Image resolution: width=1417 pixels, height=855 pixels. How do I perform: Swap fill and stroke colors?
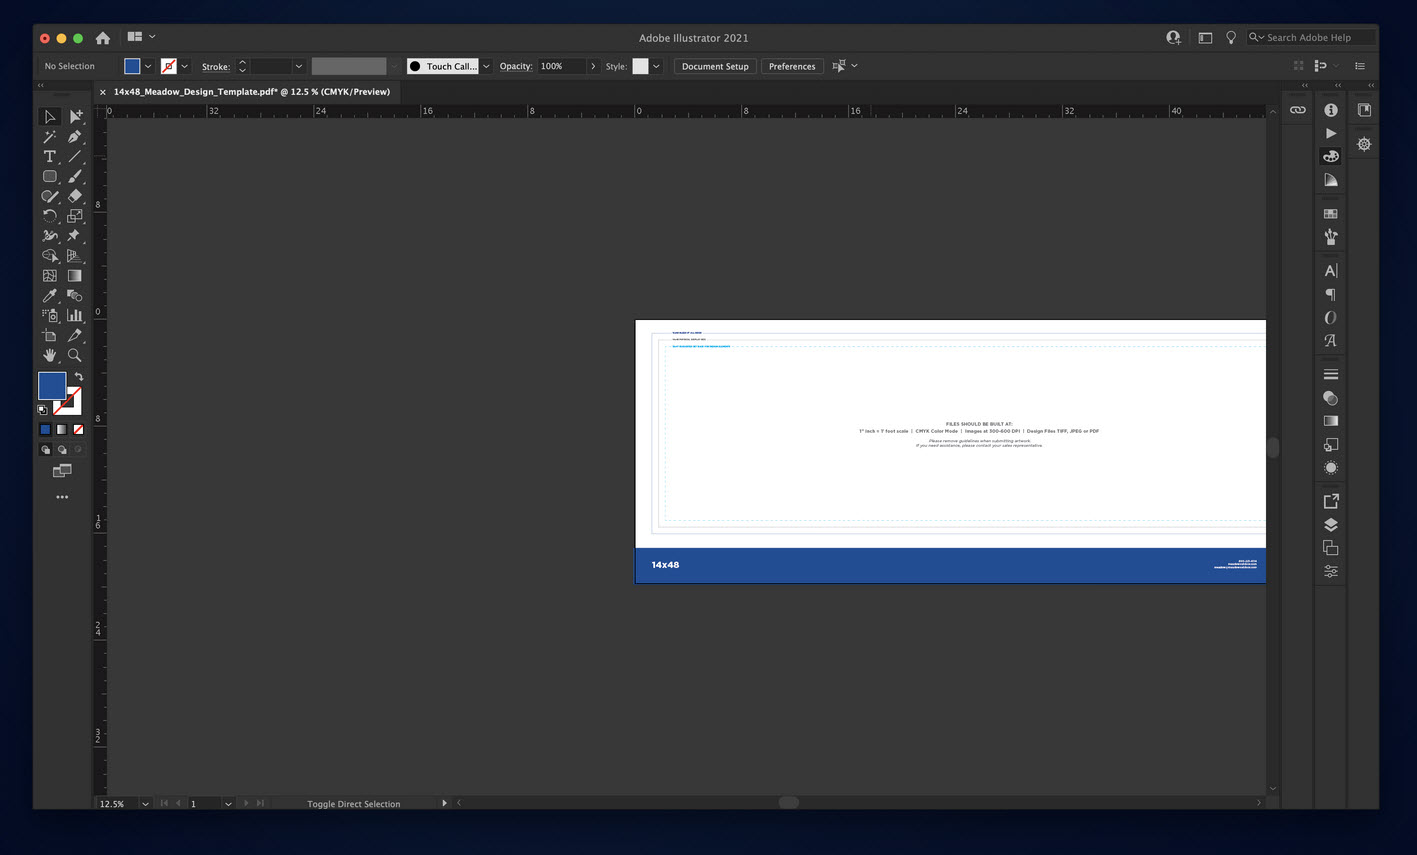pos(78,377)
